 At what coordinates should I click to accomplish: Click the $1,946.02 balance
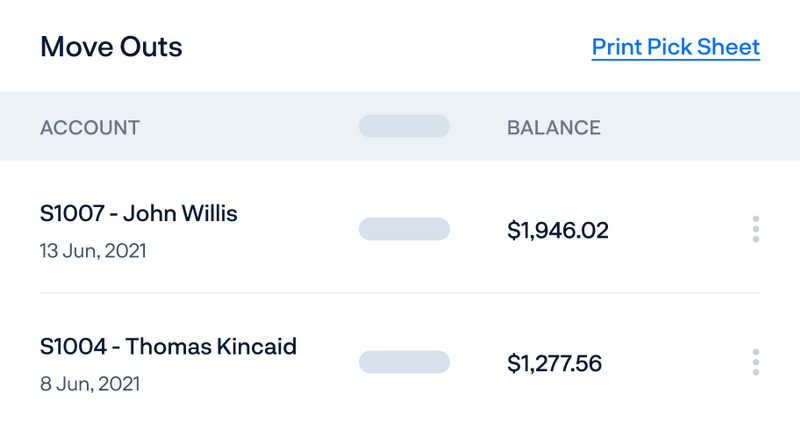coord(557,231)
